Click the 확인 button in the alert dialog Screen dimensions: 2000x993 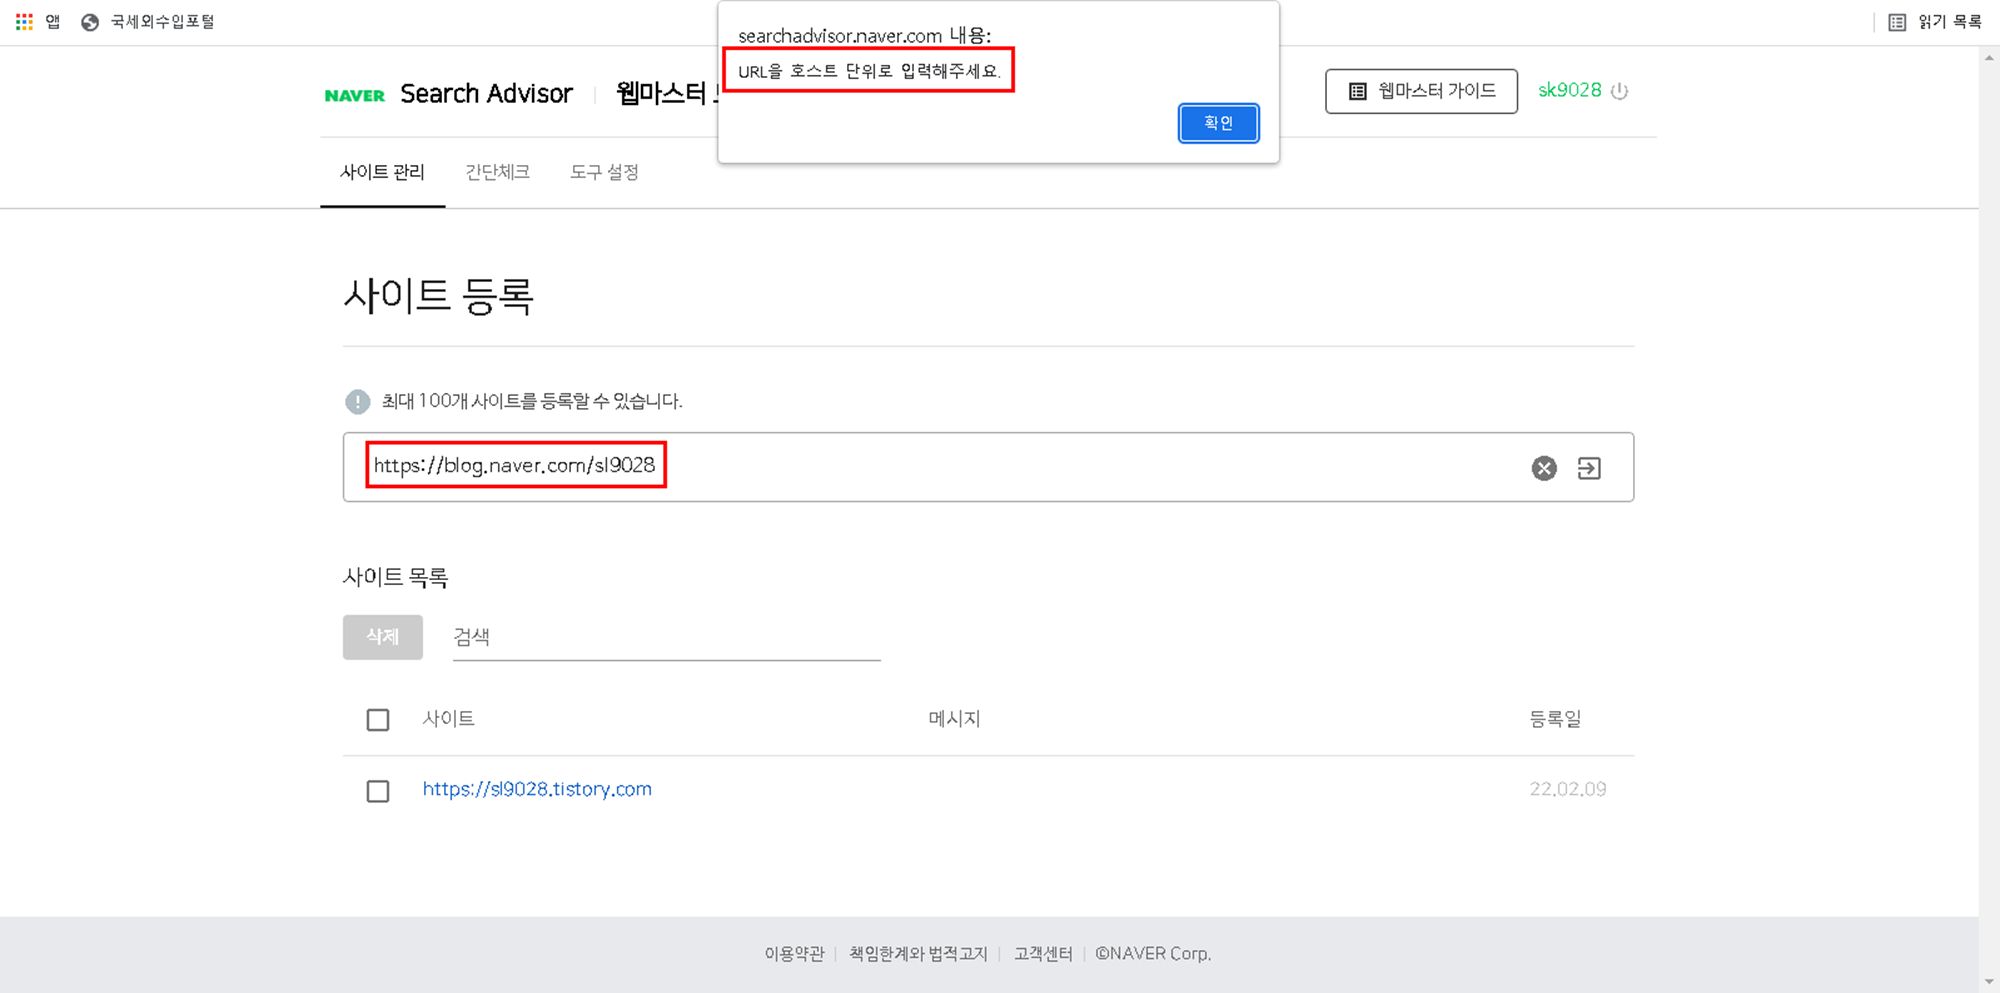(1218, 123)
